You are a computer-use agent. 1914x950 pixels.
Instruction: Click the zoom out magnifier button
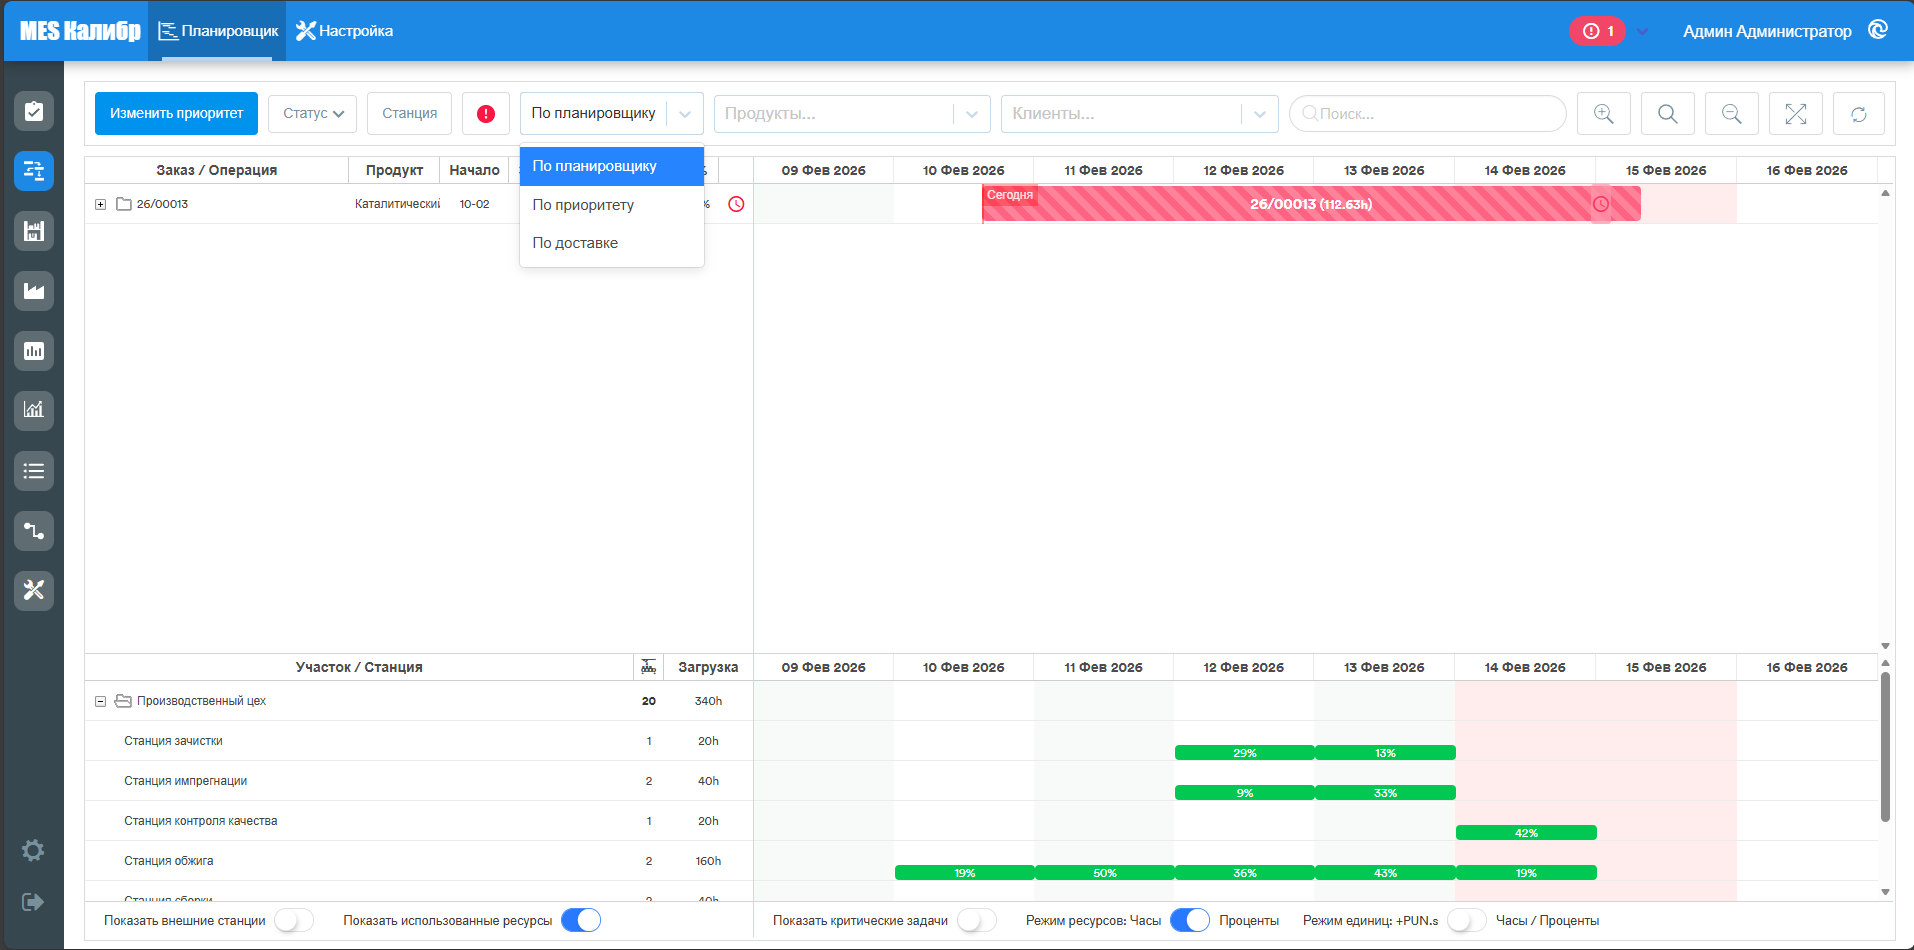[x=1732, y=114]
